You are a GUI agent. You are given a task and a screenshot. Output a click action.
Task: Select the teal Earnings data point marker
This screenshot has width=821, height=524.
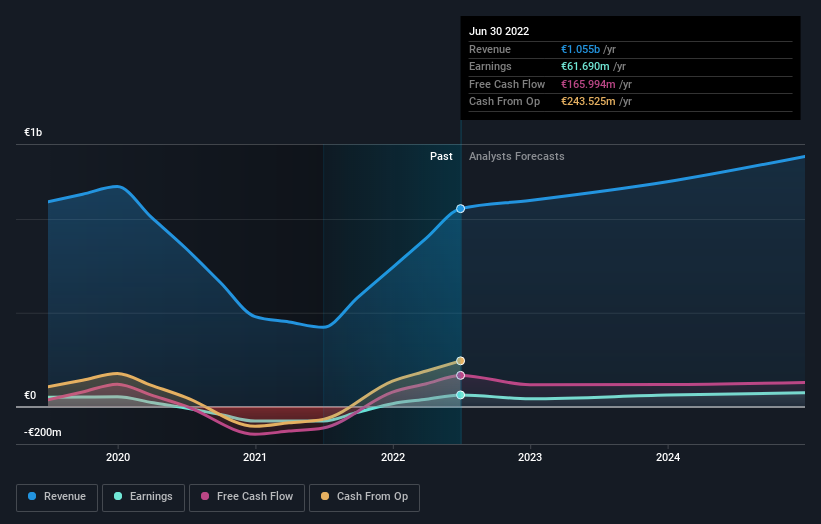tap(460, 395)
